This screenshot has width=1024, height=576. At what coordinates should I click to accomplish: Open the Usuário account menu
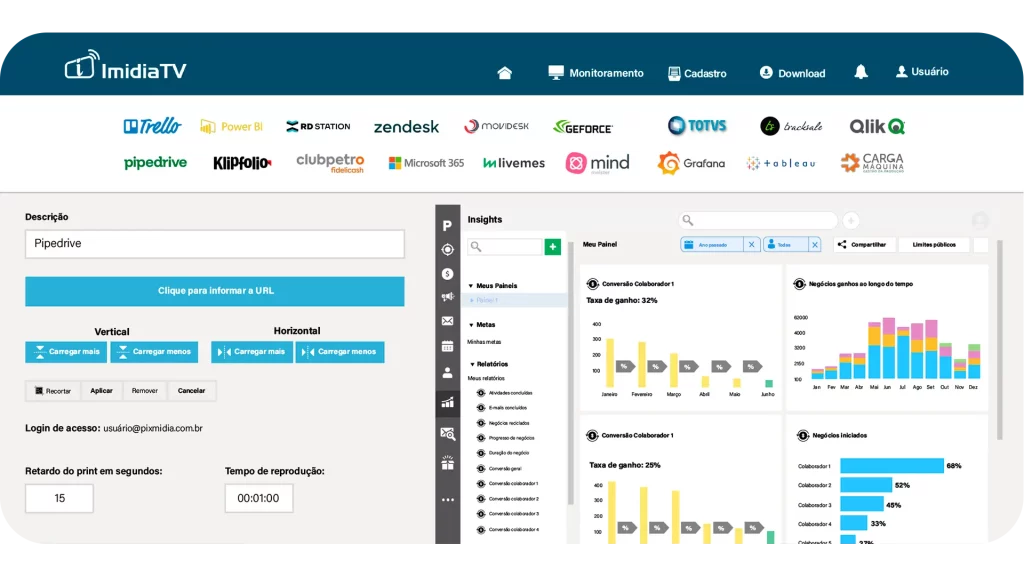(921, 72)
